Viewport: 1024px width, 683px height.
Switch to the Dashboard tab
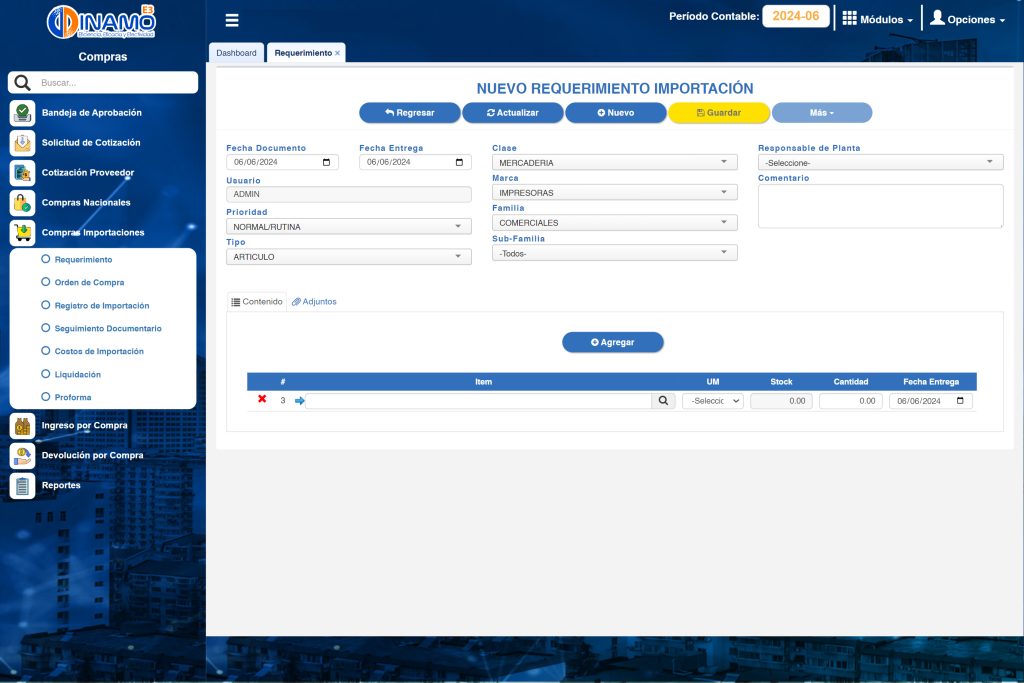(x=236, y=53)
